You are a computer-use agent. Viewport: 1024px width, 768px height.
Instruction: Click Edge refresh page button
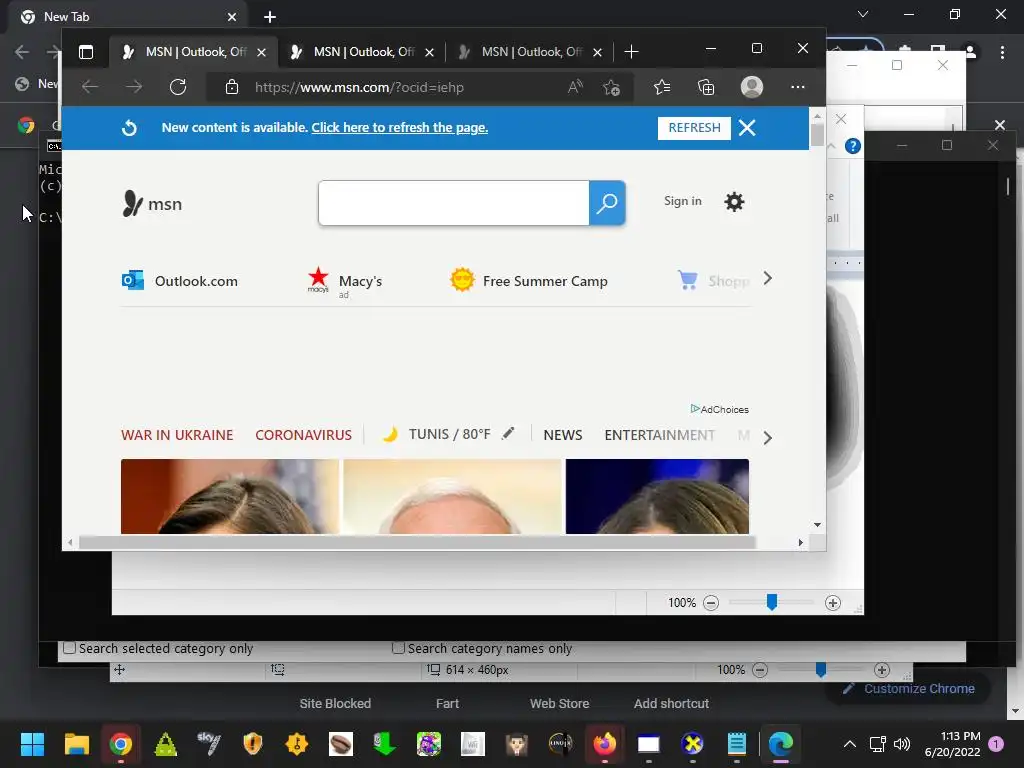click(178, 87)
